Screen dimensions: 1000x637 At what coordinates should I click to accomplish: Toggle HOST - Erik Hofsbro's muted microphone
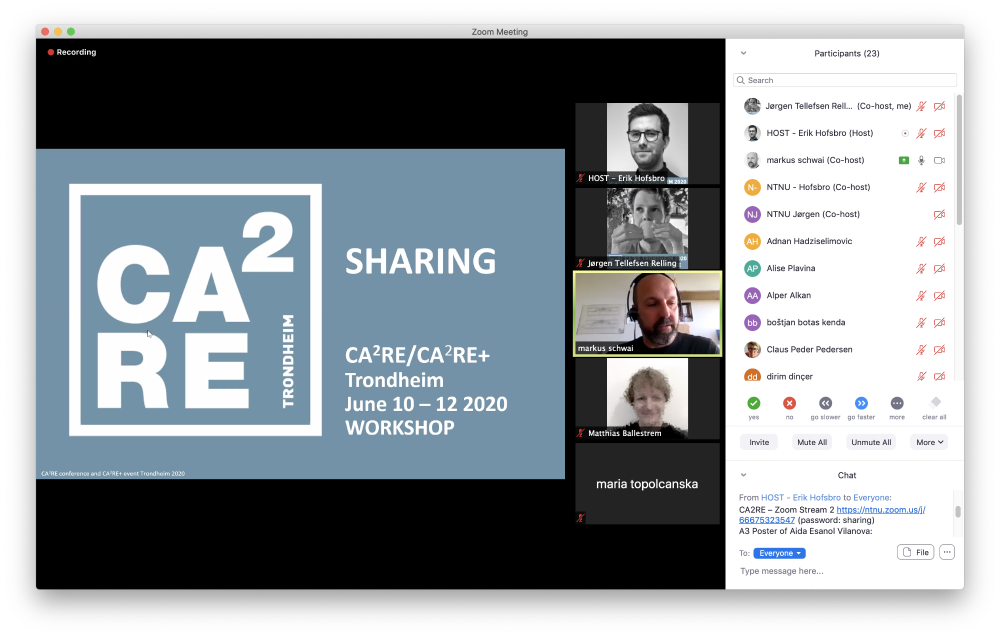point(922,133)
